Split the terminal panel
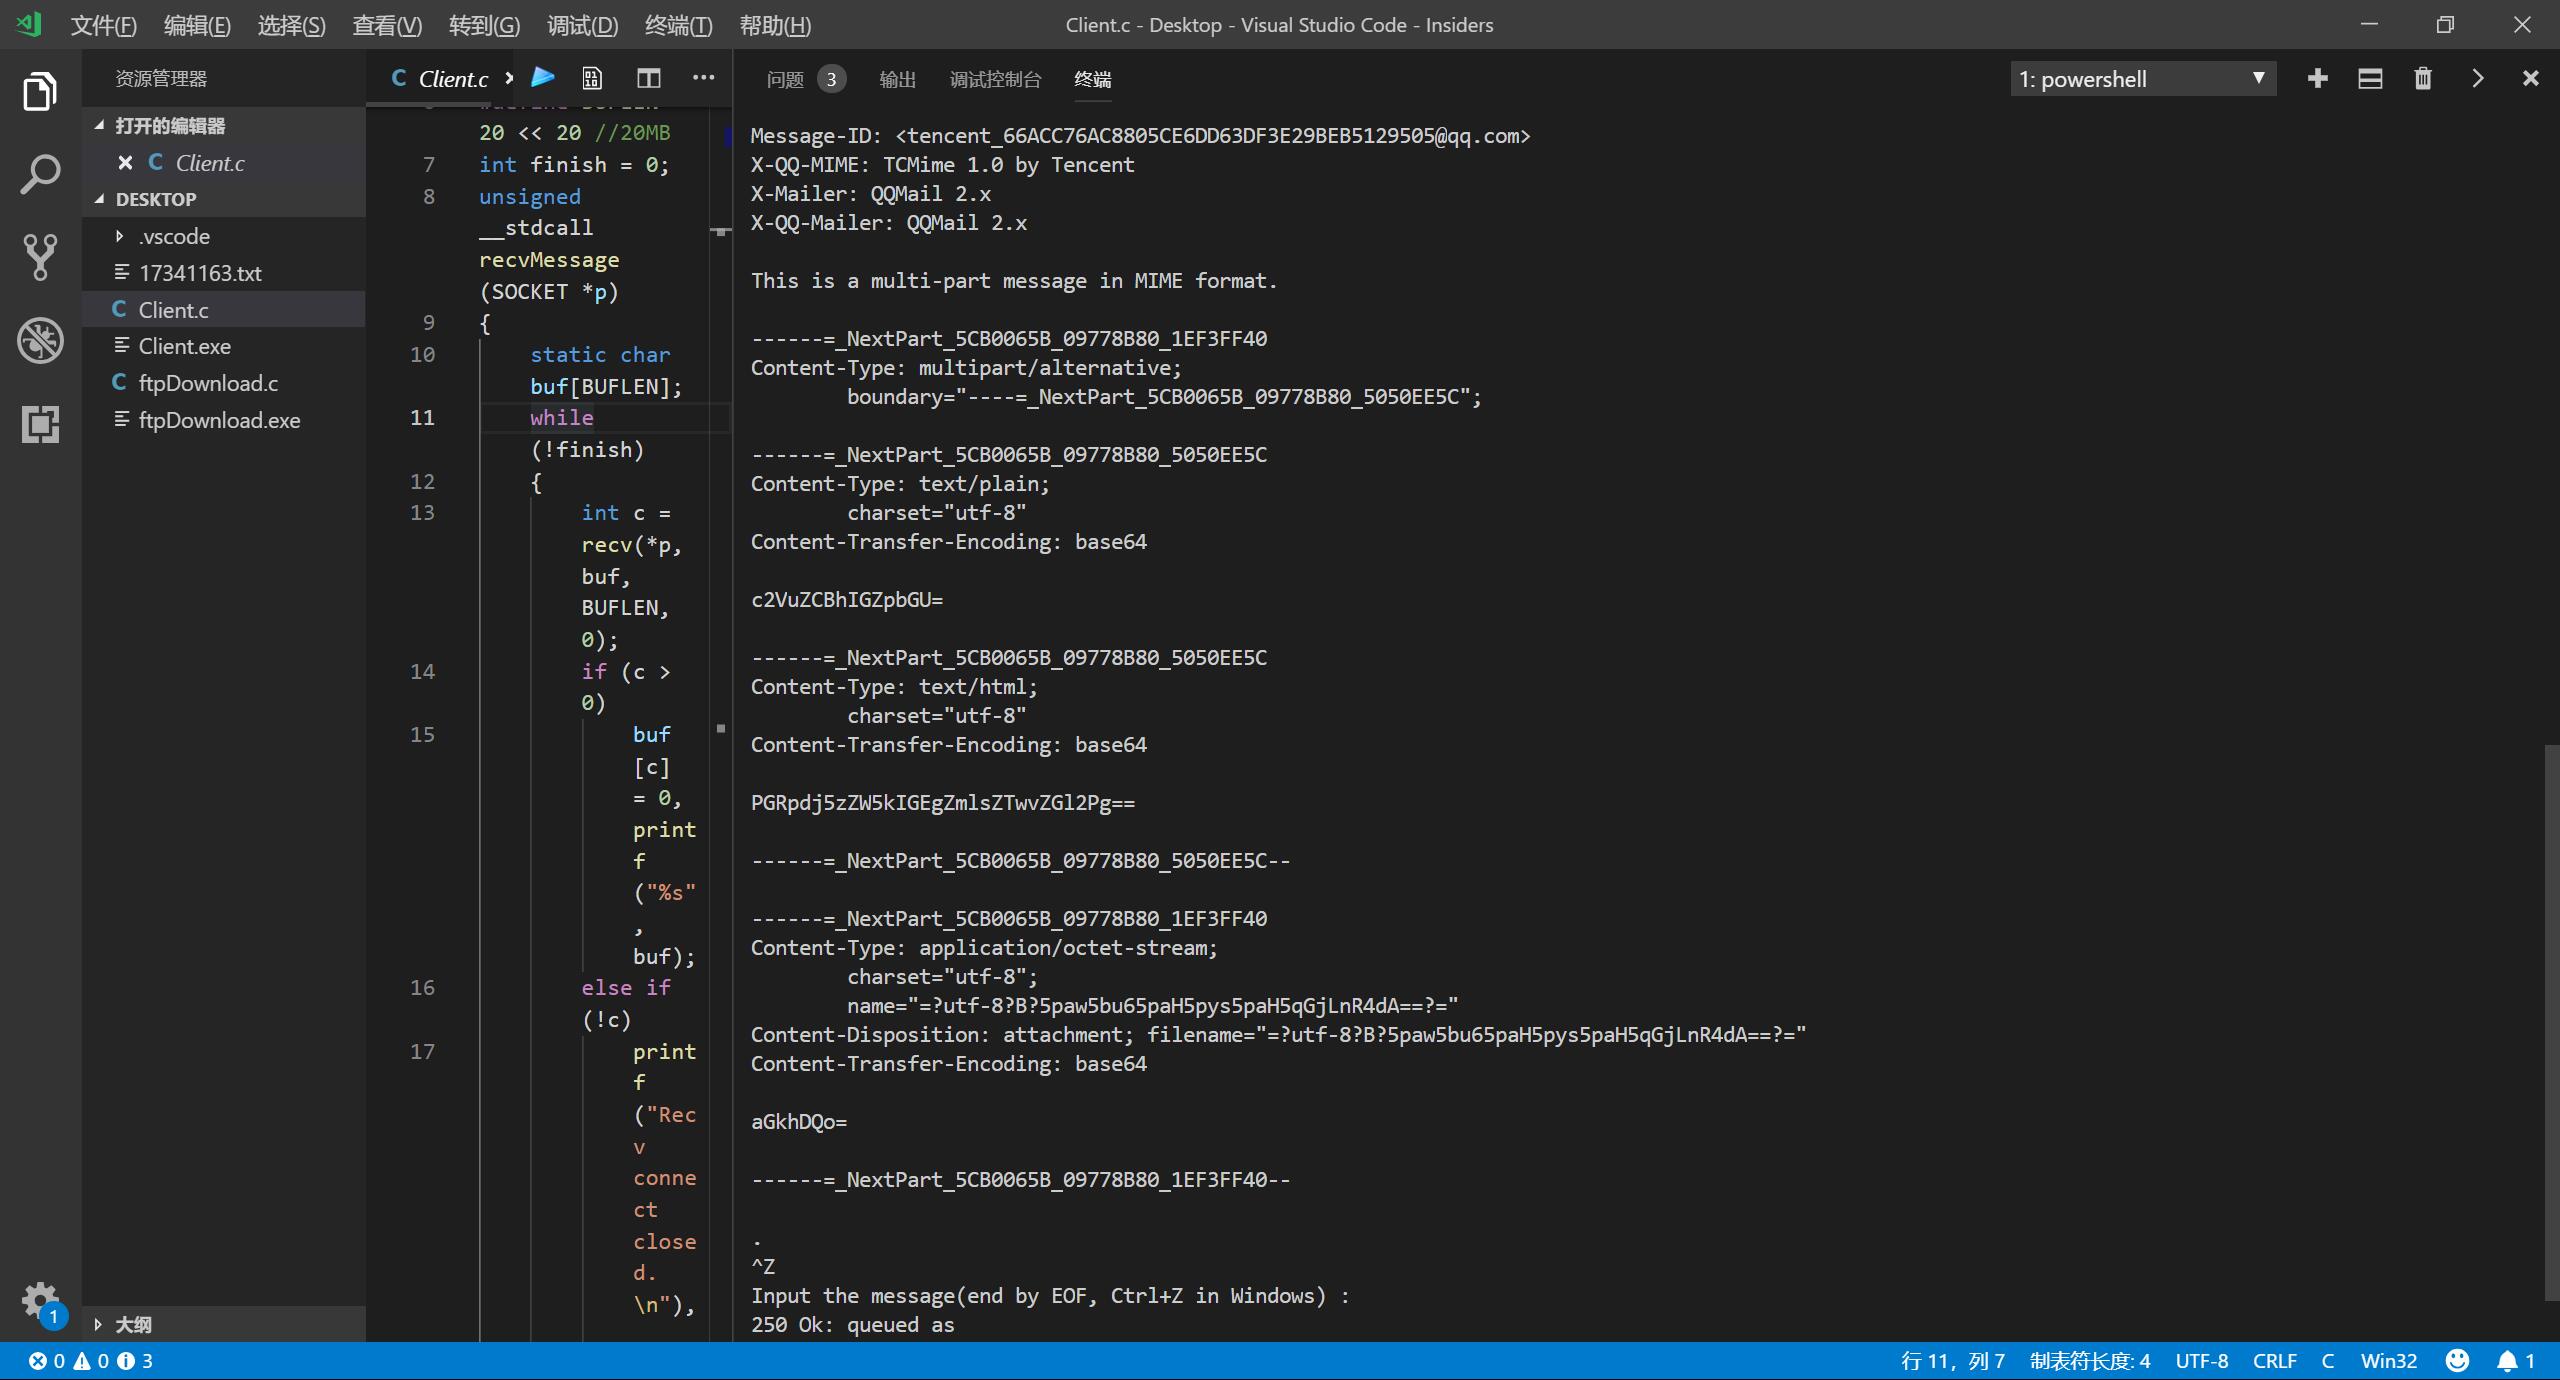Viewport: 2560px width, 1380px height. tap(2370, 79)
